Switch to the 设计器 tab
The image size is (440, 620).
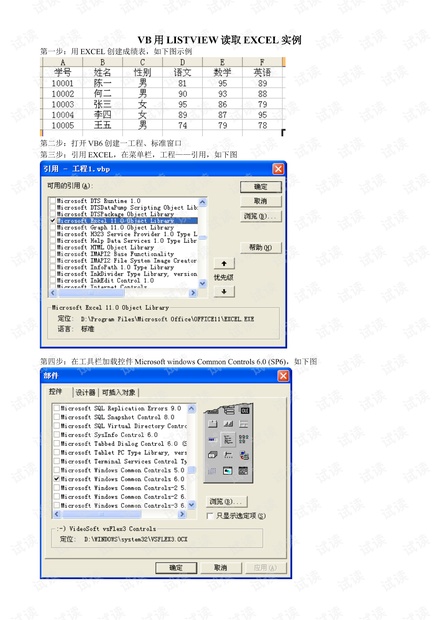[x=85, y=393]
